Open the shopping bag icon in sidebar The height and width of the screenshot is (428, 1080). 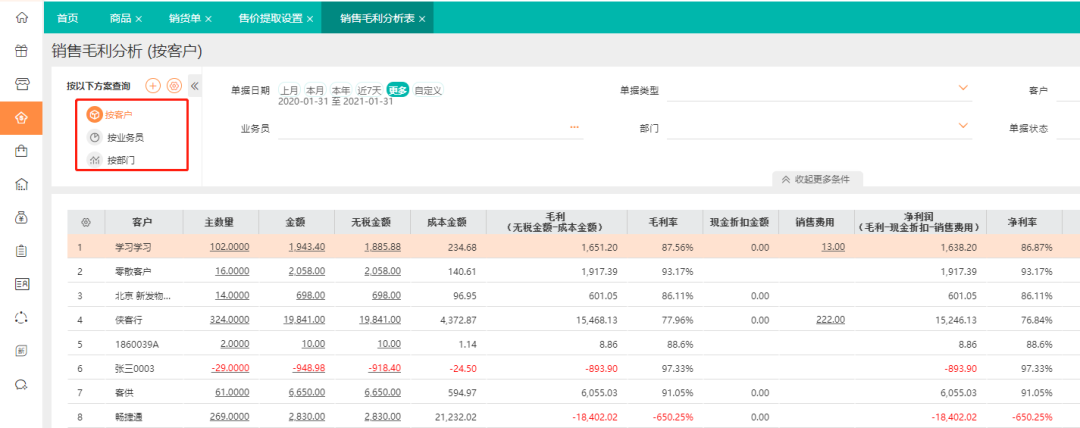point(21,150)
